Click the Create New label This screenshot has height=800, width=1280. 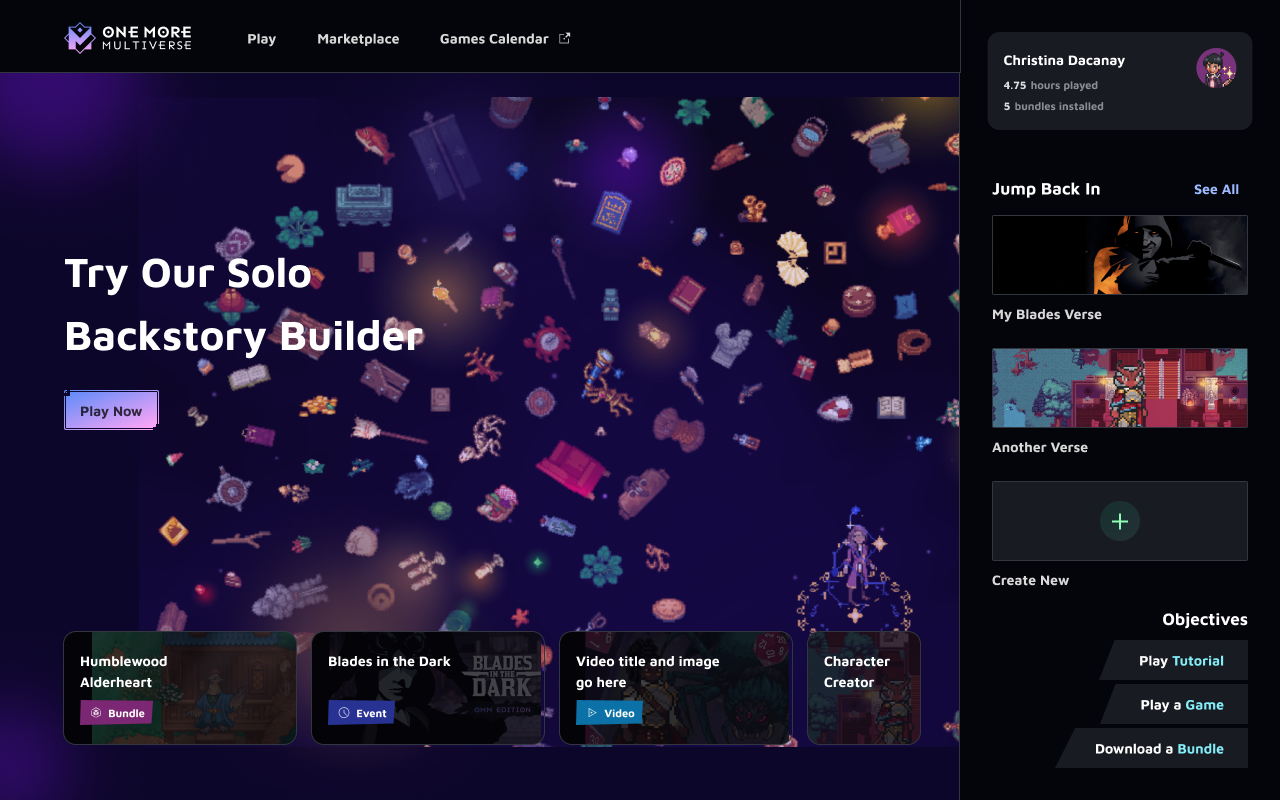pos(1030,580)
